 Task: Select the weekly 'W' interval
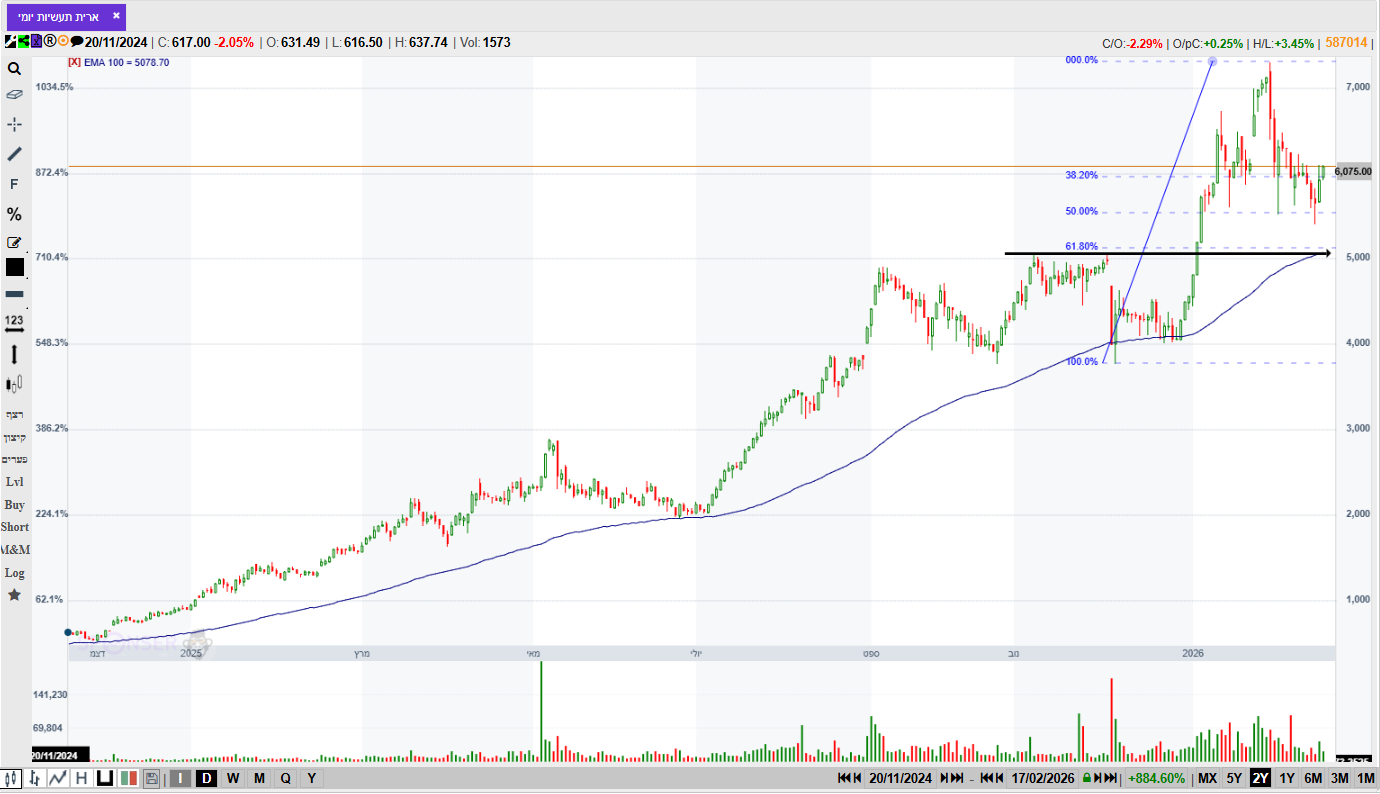233,778
